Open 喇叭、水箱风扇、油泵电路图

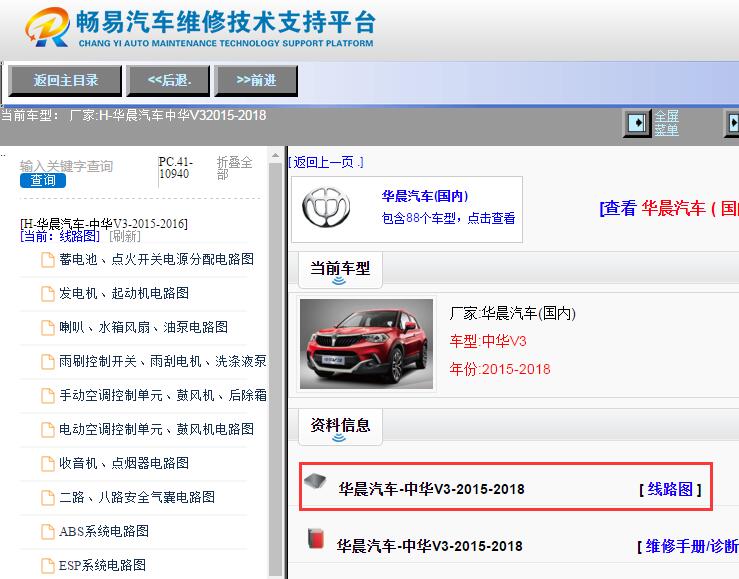click(143, 327)
